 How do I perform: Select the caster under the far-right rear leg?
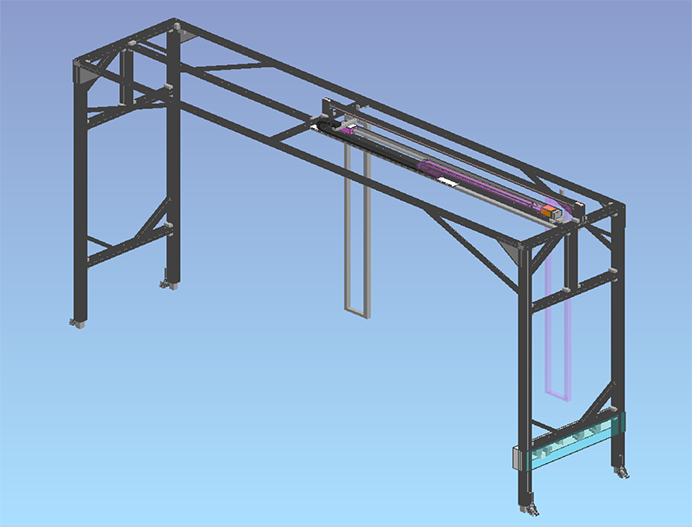[x=622, y=471]
